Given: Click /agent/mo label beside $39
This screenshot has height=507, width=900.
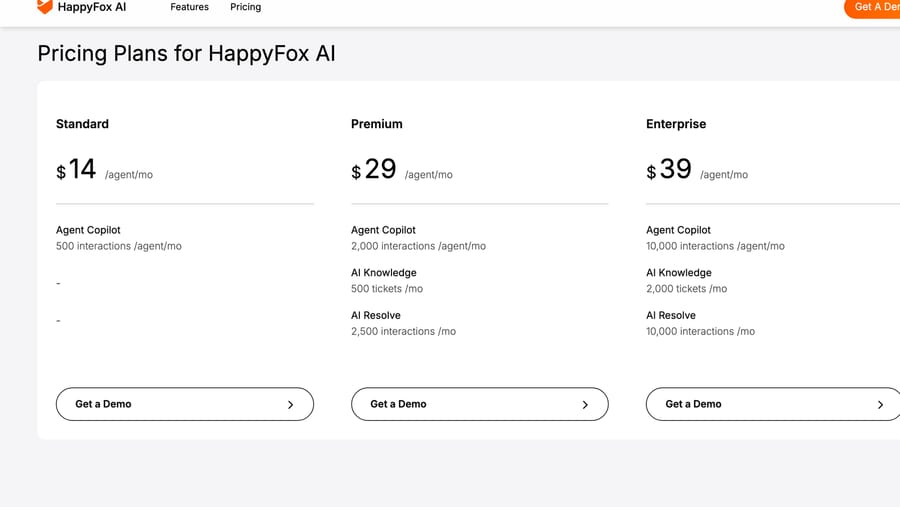Looking at the screenshot, I should pos(724,175).
